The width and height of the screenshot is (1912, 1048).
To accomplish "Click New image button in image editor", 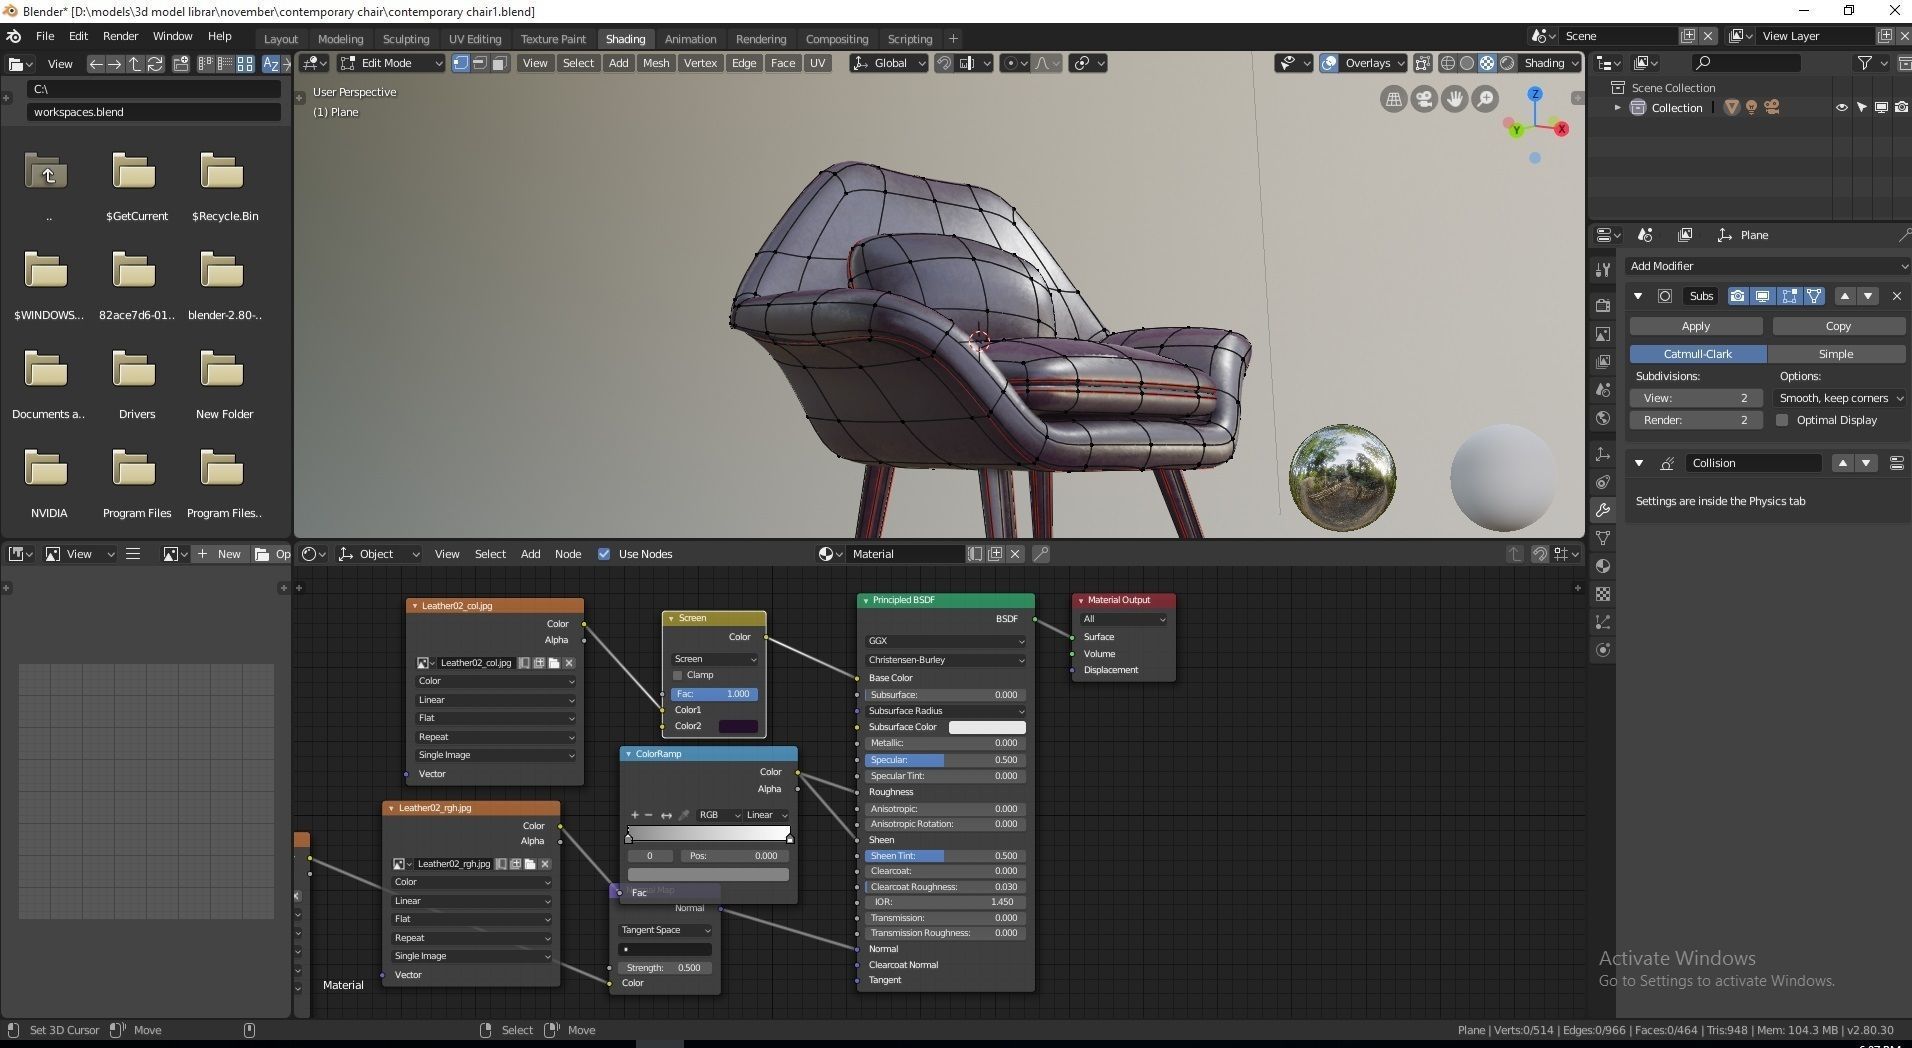I will [219, 554].
